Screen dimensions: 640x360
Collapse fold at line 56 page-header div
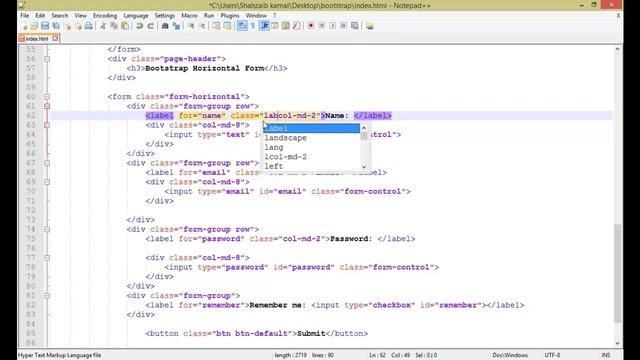tap(47, 59)
